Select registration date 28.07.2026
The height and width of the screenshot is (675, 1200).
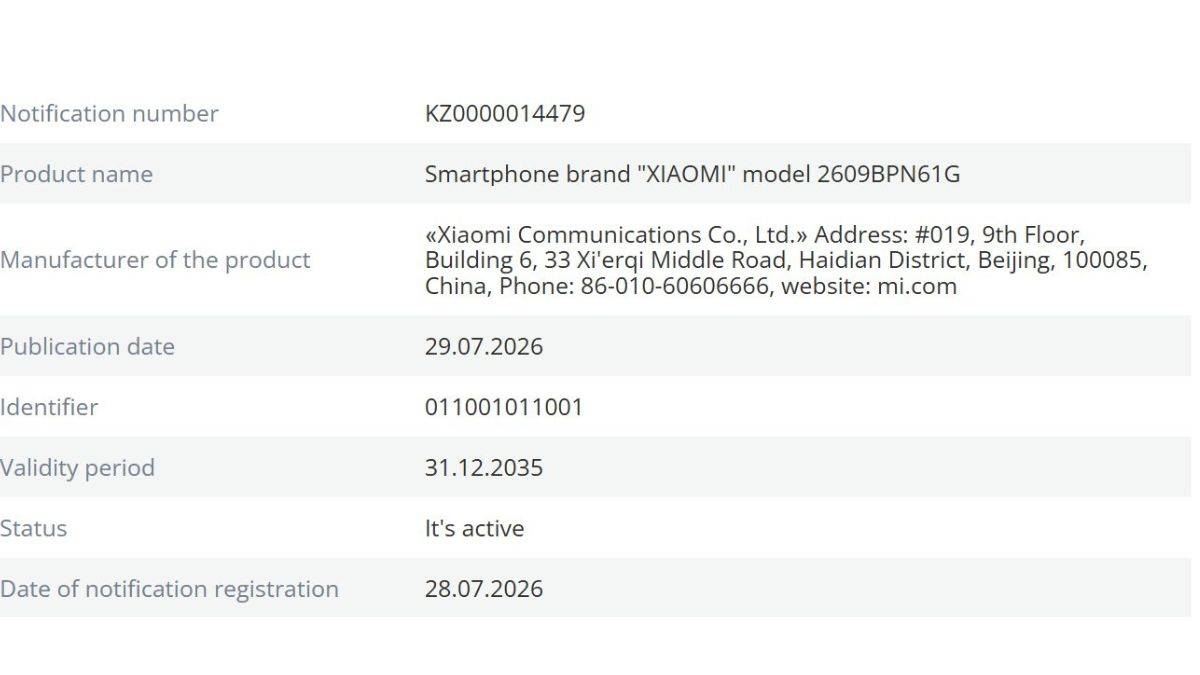[x=484, y=589]
